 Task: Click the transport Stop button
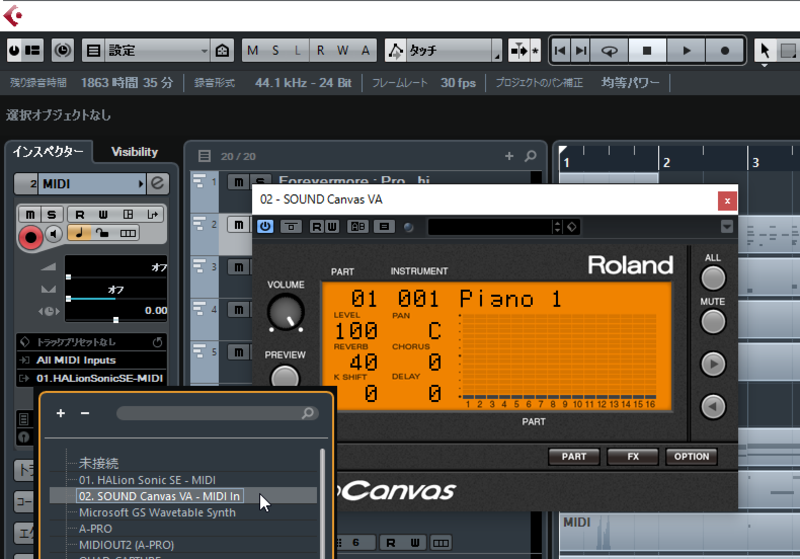pos(647,50)
